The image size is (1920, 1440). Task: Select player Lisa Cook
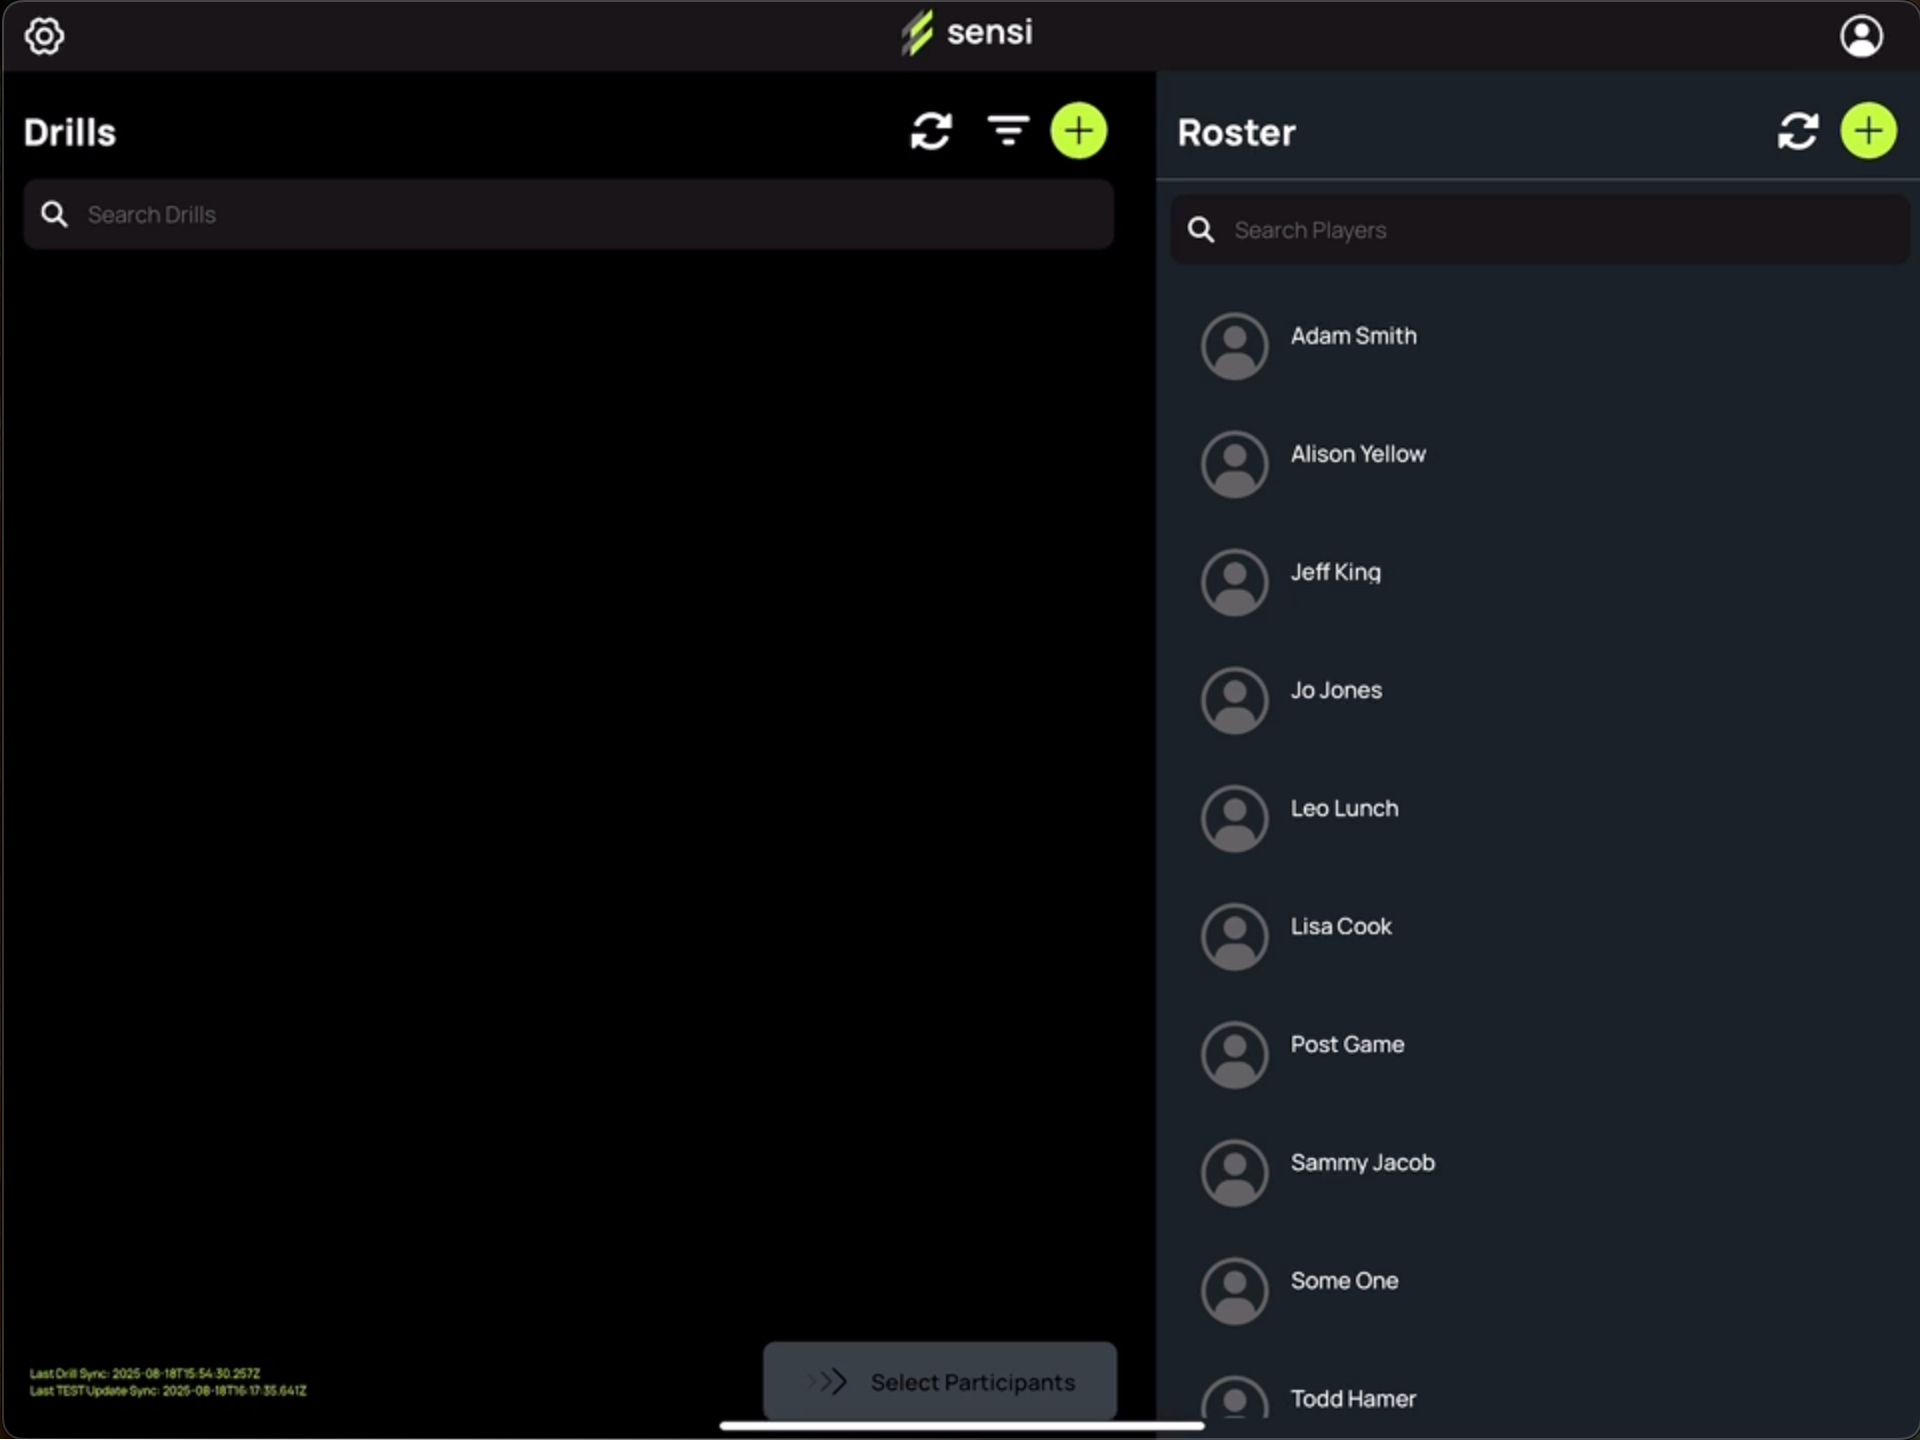point(1340,927)
